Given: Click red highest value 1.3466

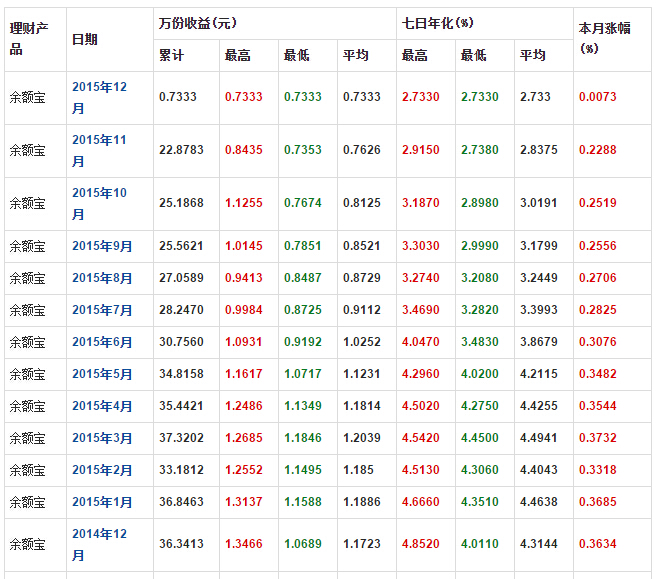Looking at the screenshot, I should point(243,544).
